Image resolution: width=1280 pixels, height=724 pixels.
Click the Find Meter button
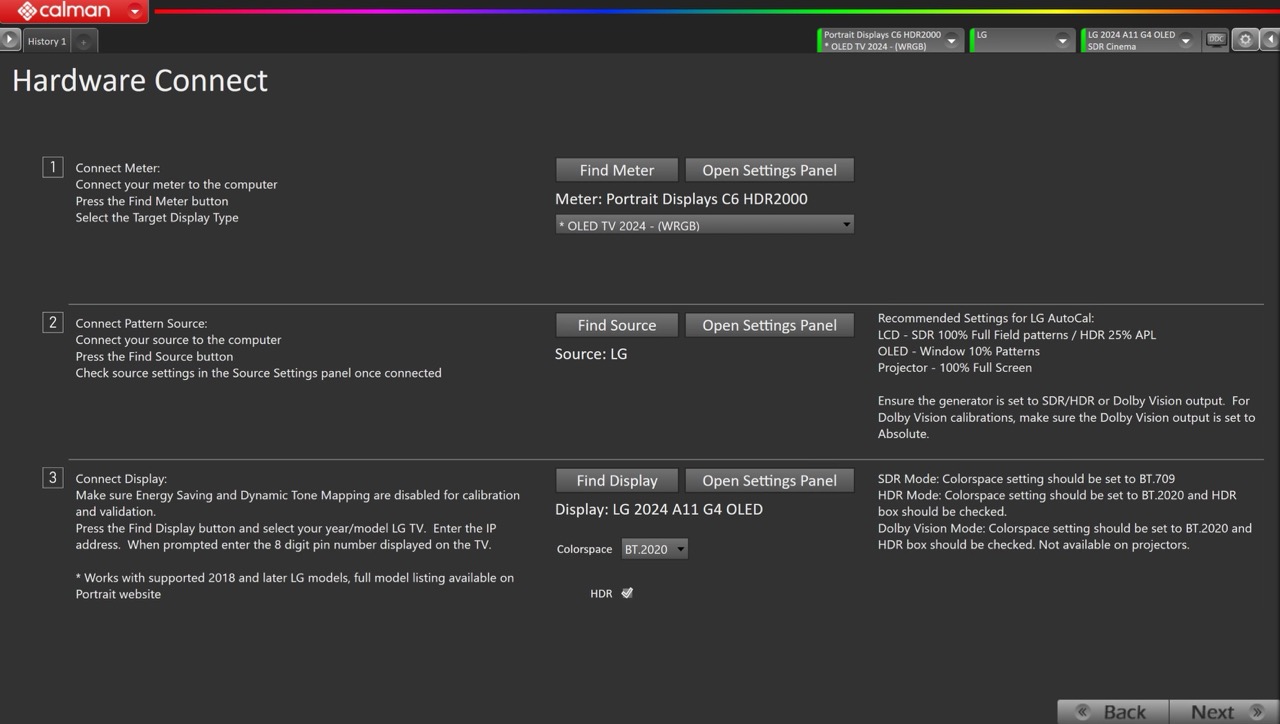pyautogui.click(x=617, y=170)
